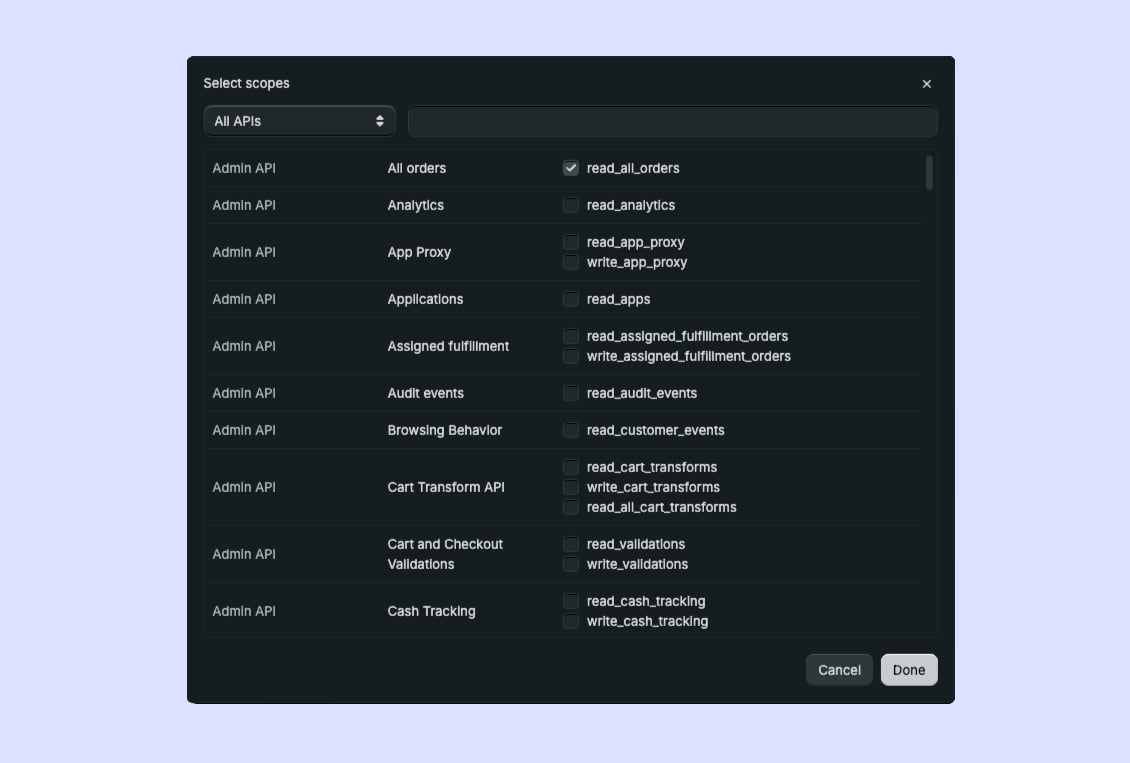Enable the read_analytics scope
Image resolution: width=1130 pixels, height=763 pixels.
571,205
